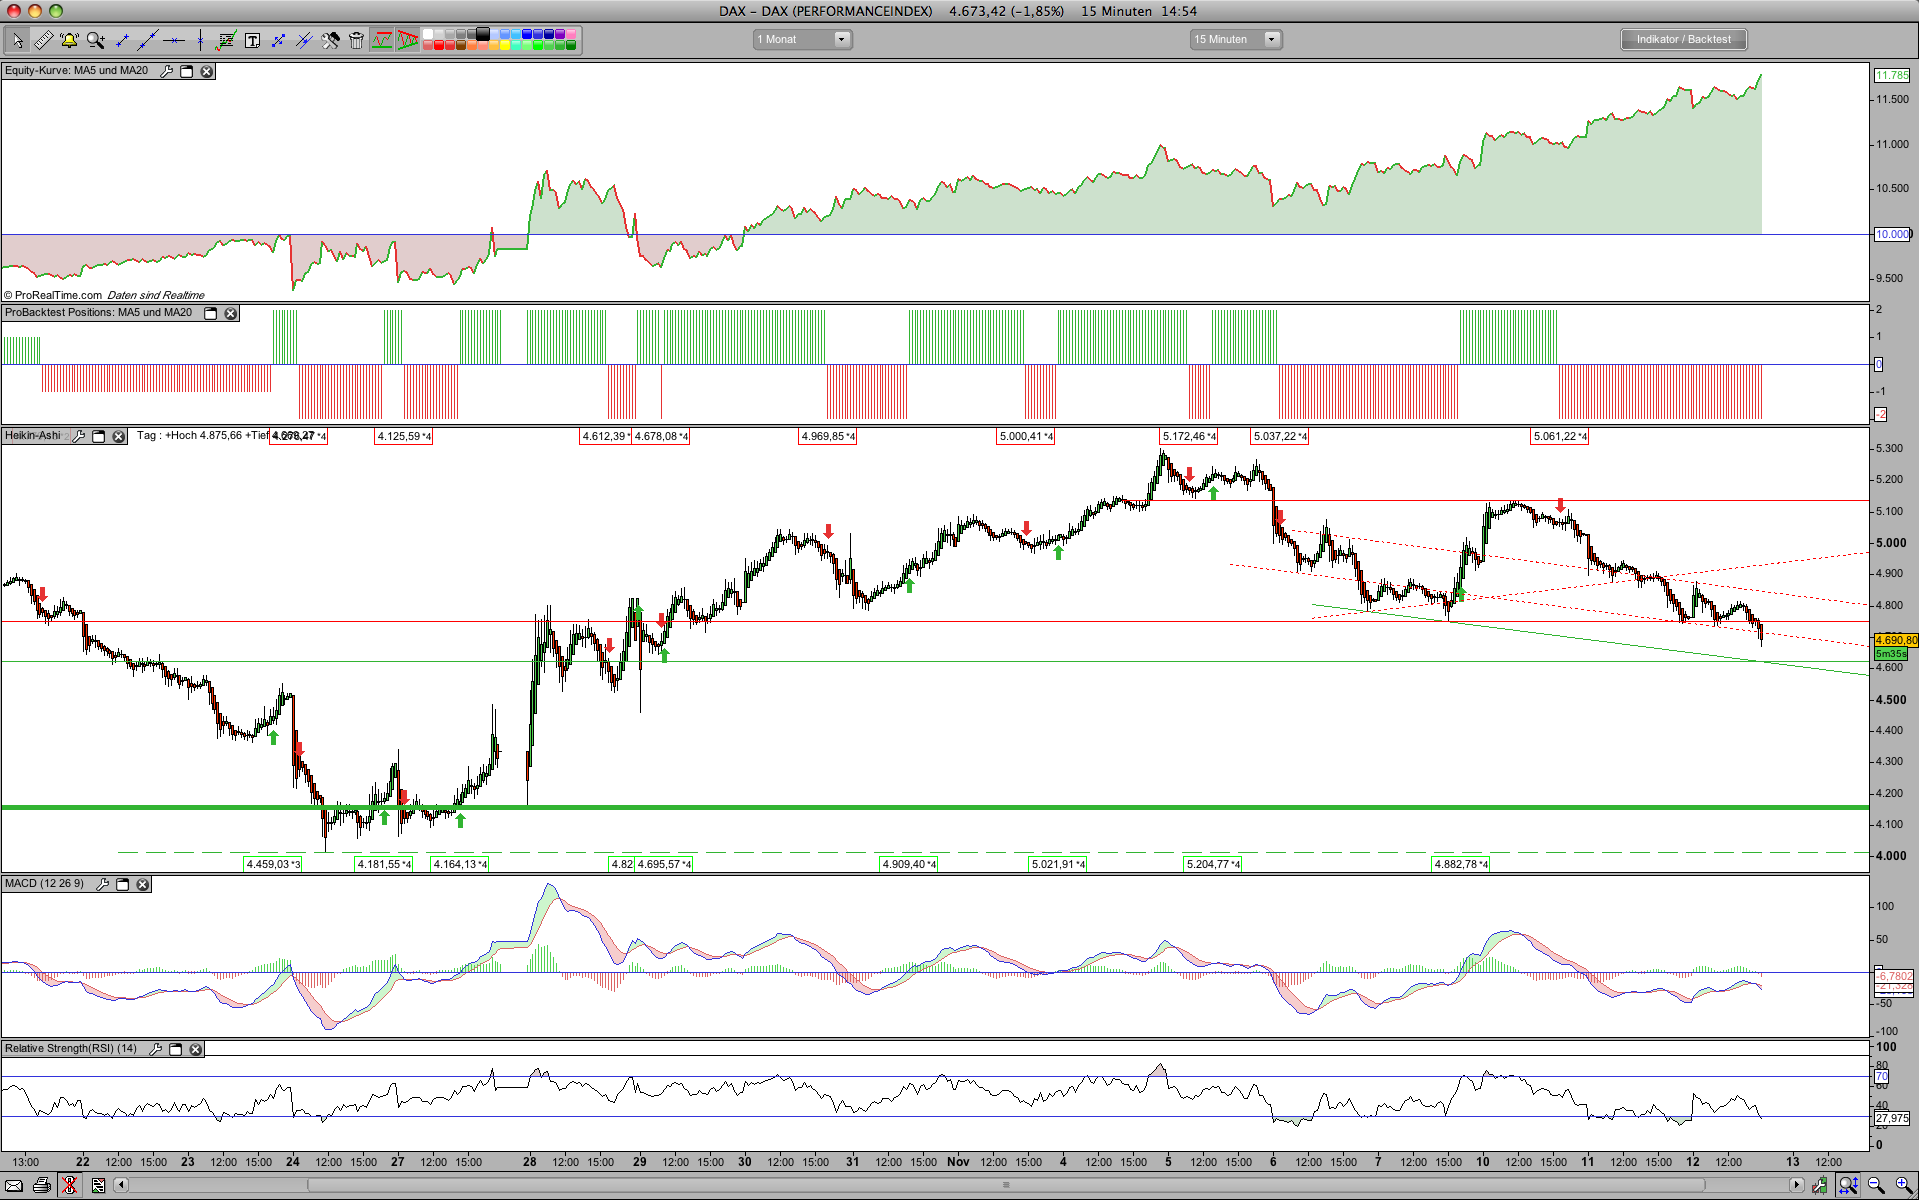The height and width of the screenshot is (1200, 1919).
Task: Select the dotted arrow drawing tool
Action: pos(278,40)
